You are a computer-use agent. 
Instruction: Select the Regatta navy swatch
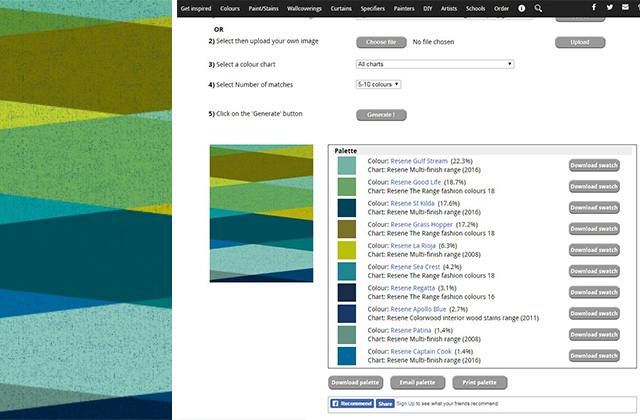347,293
